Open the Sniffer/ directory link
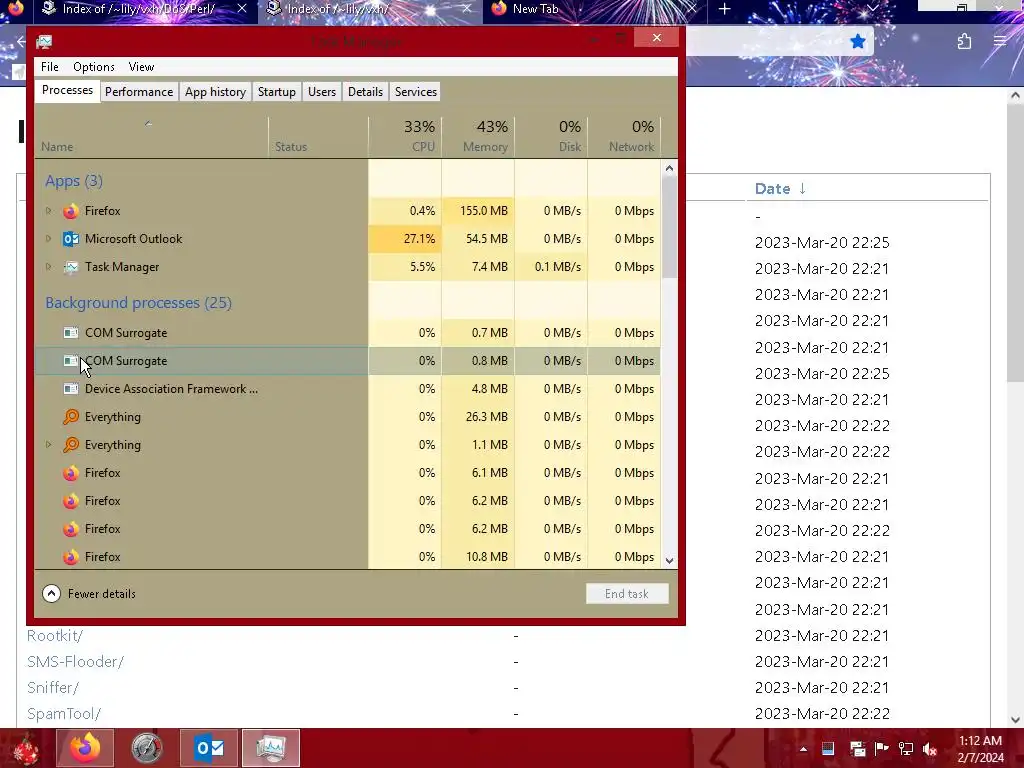Viewport: 1024px width, 768px height. click(x=53, y=688)
